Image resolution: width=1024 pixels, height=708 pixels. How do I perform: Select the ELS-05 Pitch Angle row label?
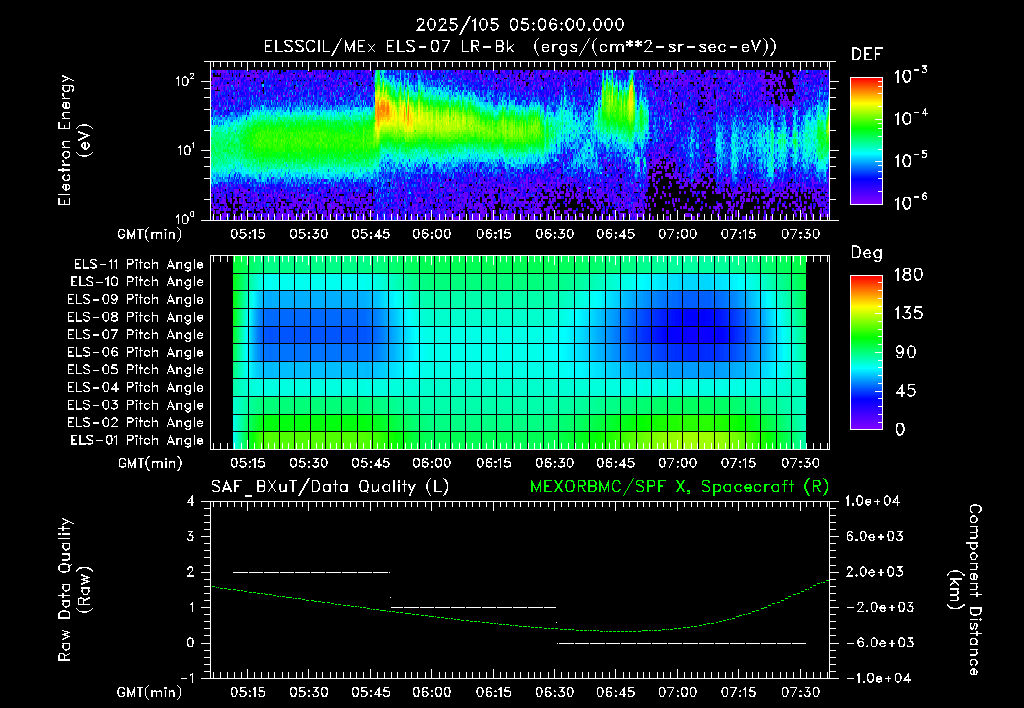(136, 370)
